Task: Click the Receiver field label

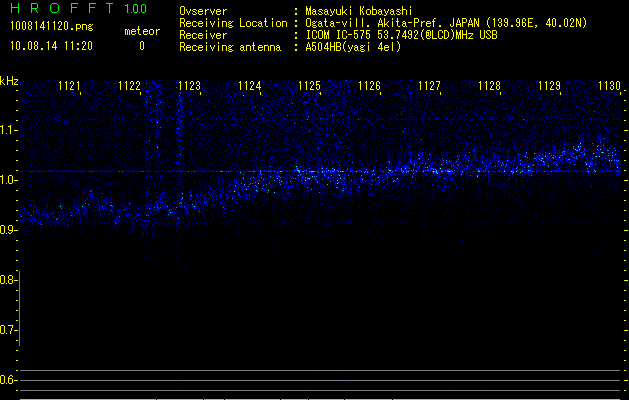Action: 203,35
